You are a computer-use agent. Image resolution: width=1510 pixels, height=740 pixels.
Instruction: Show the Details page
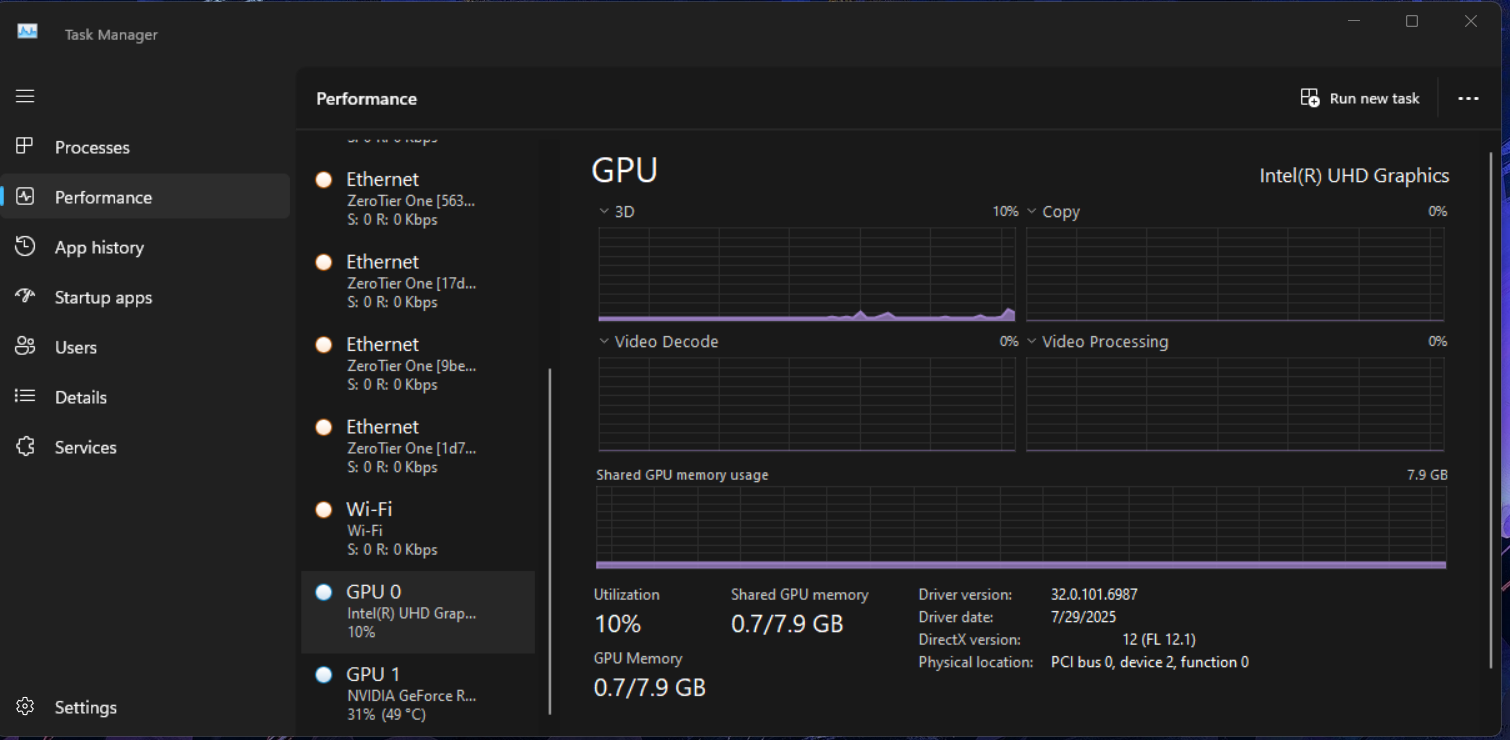point(145,397)
